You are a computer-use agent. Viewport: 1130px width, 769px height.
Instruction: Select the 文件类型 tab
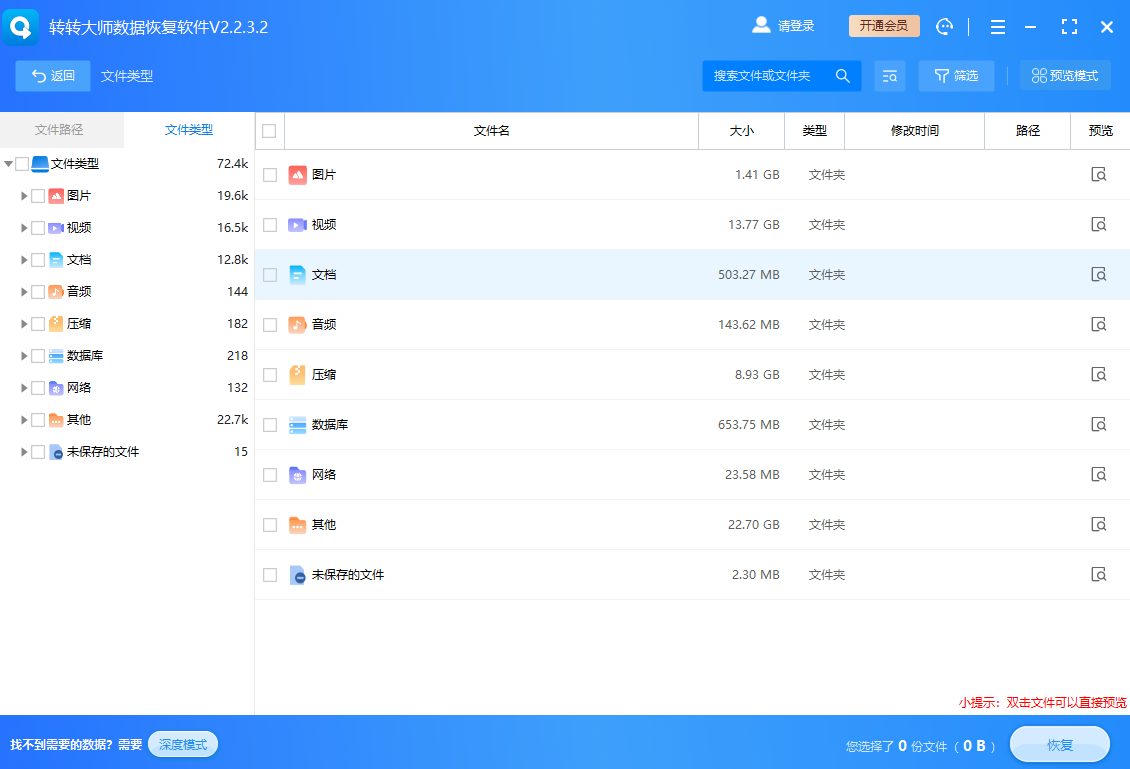coord(190,130)
